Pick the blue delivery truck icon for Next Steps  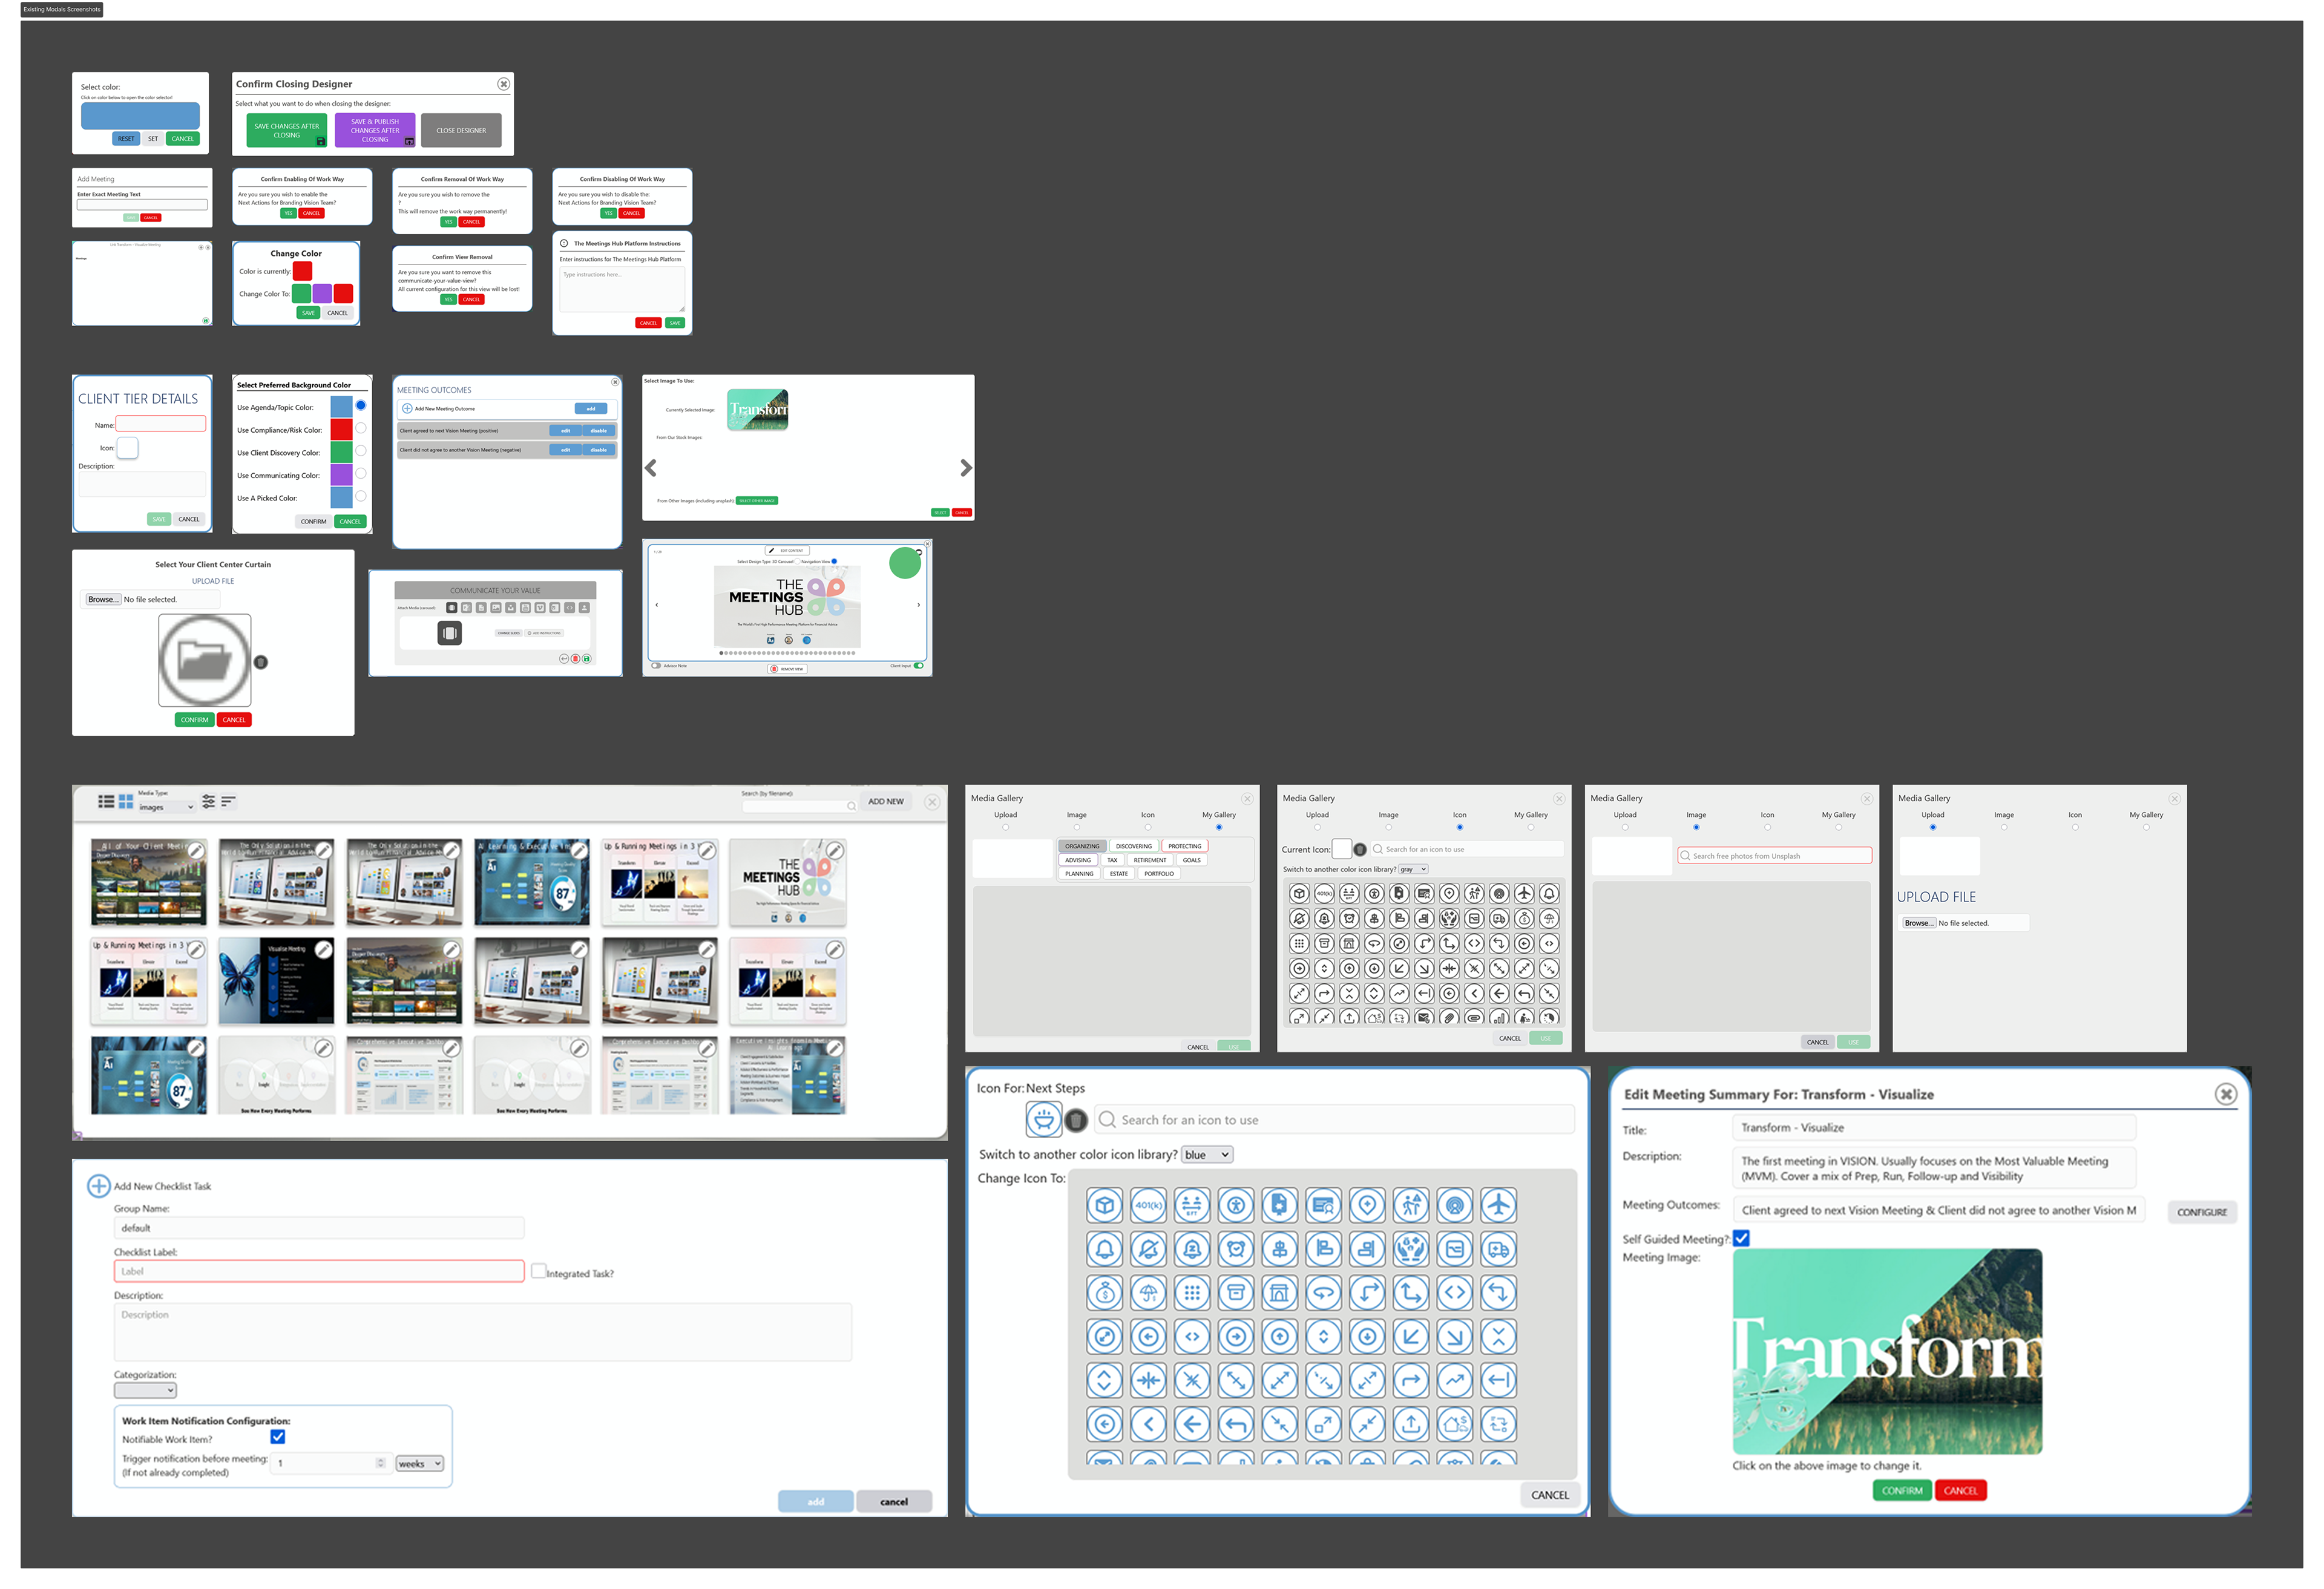[1498, 1249]
